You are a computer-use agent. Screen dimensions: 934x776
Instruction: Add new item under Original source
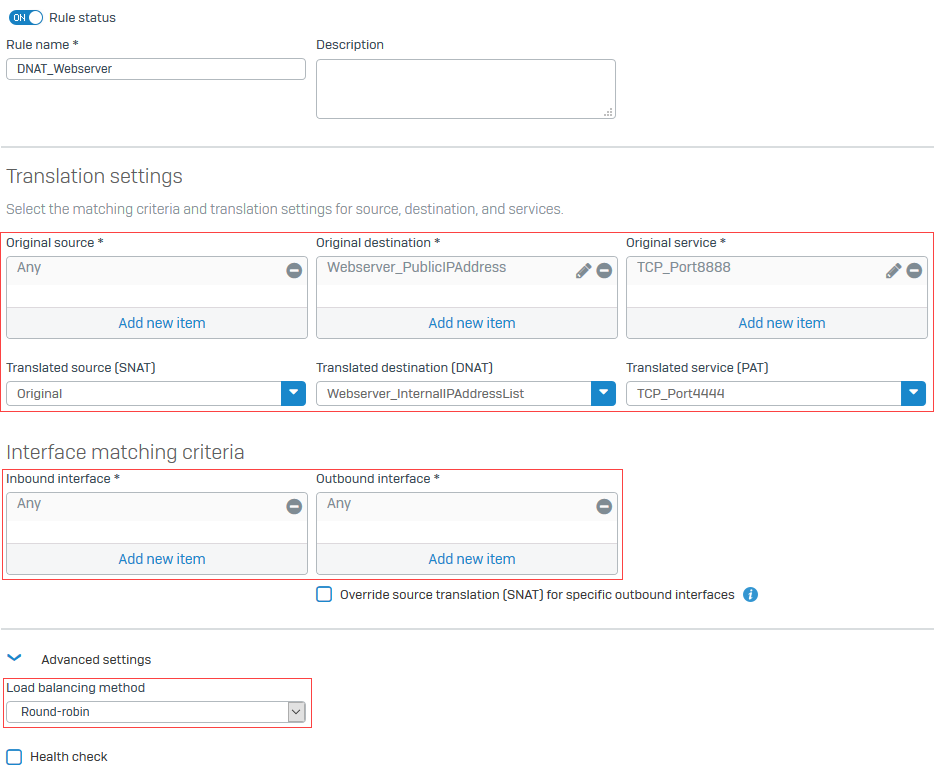[x=162, y=323]
